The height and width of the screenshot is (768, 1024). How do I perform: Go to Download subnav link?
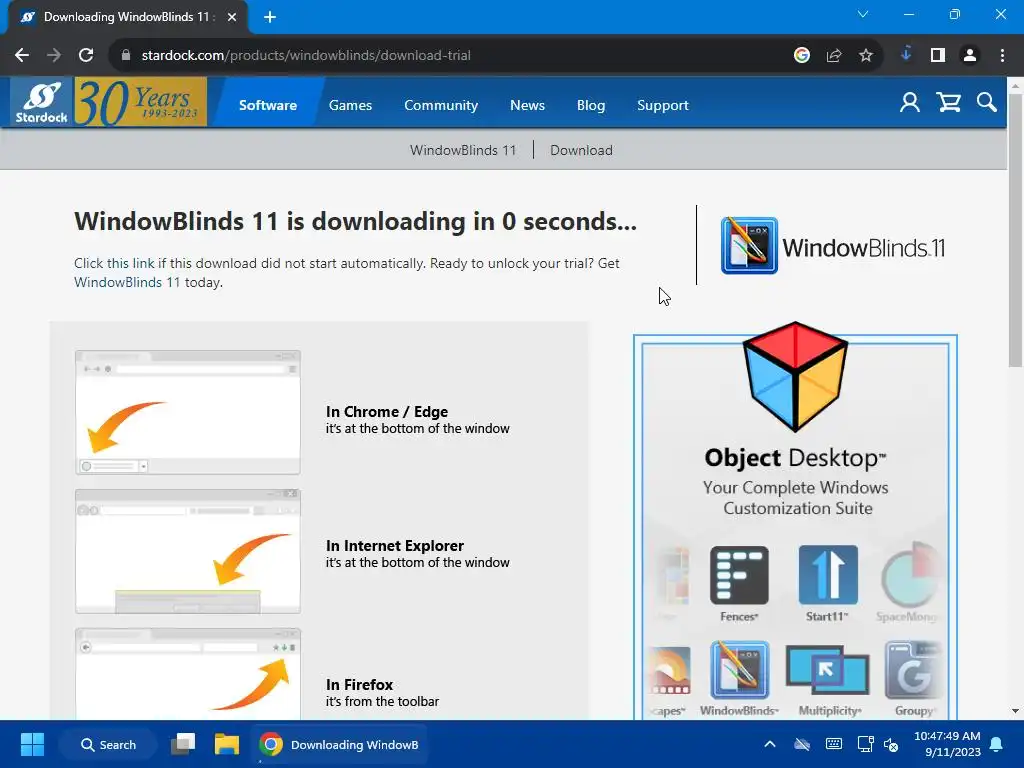coord(581,150)
